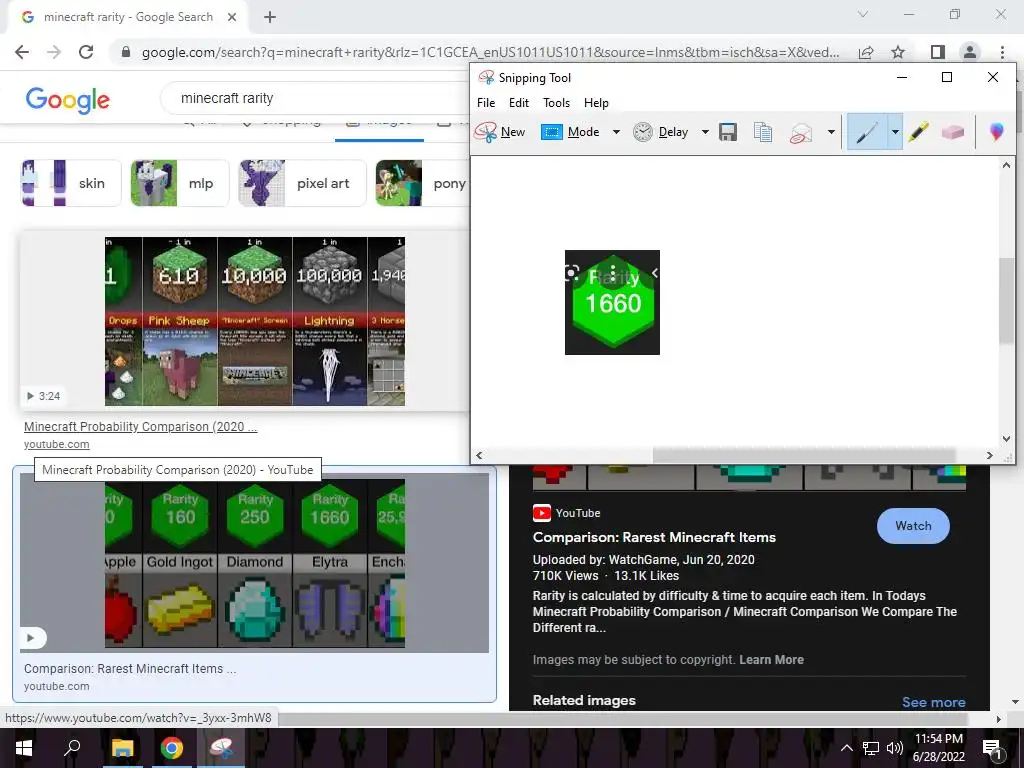This screenshot has width=1024, height=768.
Task: Click scroll-left arrow in Snipping Tool
Action: coord(479,455)
